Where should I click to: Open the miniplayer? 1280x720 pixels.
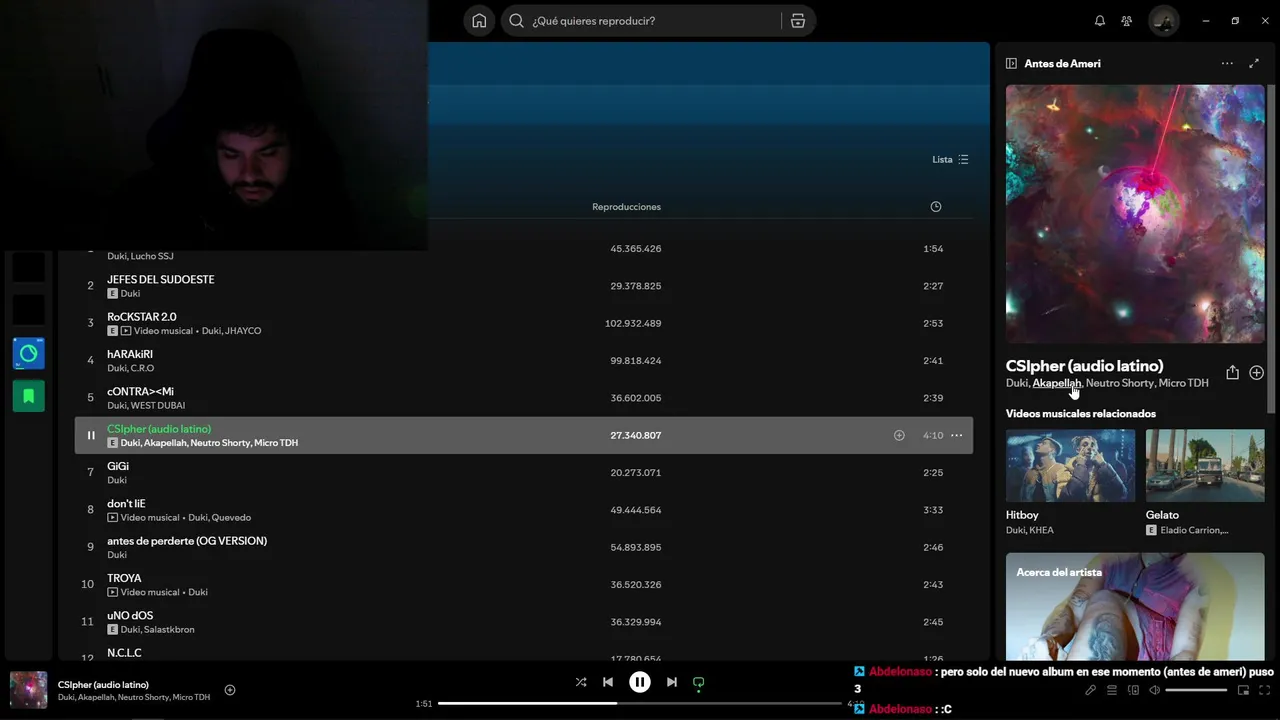(1243, 690)
